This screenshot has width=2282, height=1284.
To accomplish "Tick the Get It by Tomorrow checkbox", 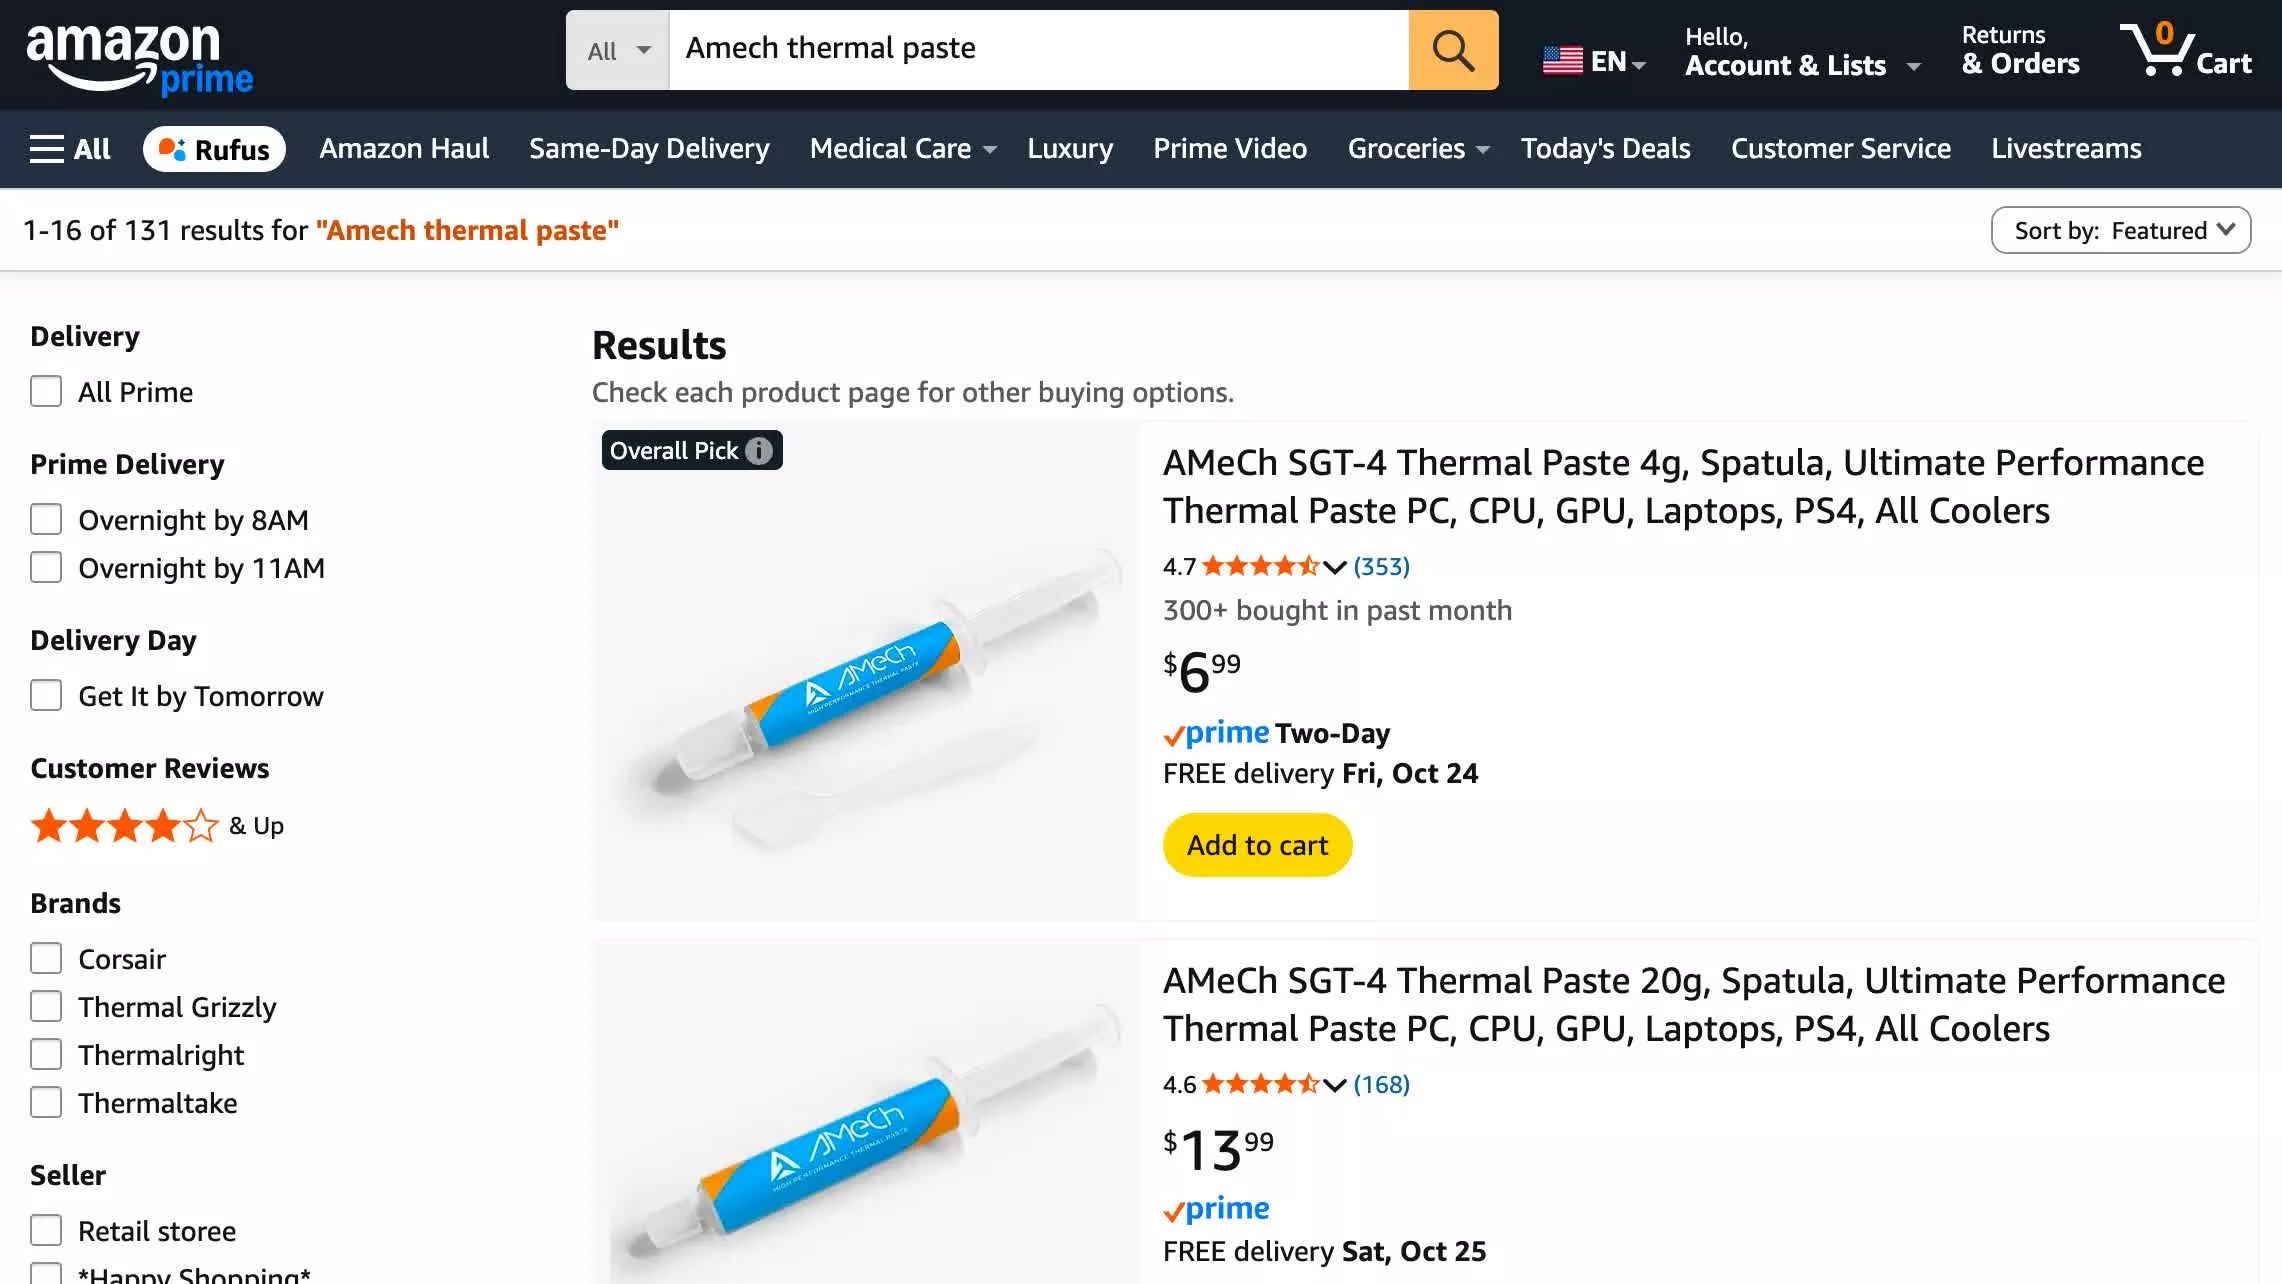I will tap(46, 695).
